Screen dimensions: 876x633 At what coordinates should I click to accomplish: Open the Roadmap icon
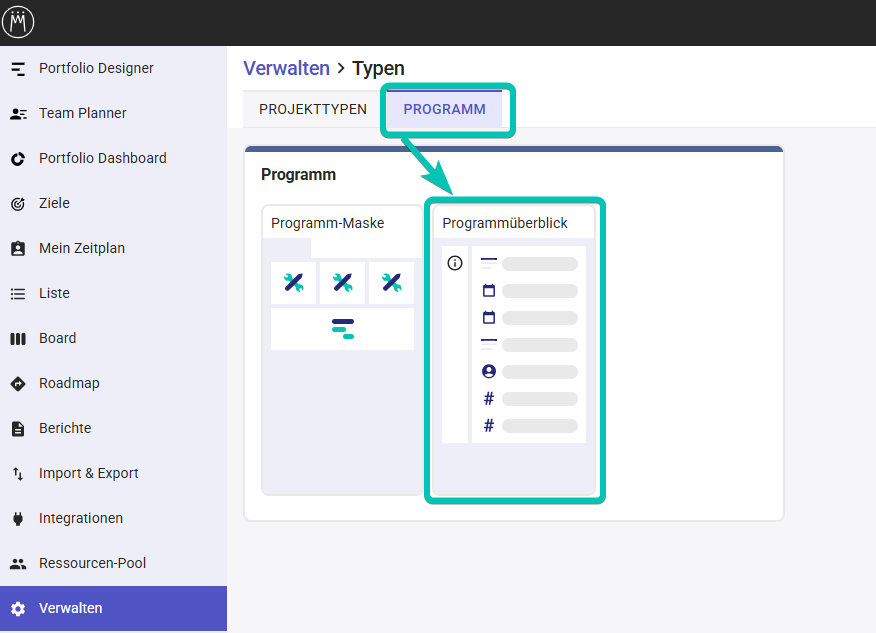pos(18,384)
